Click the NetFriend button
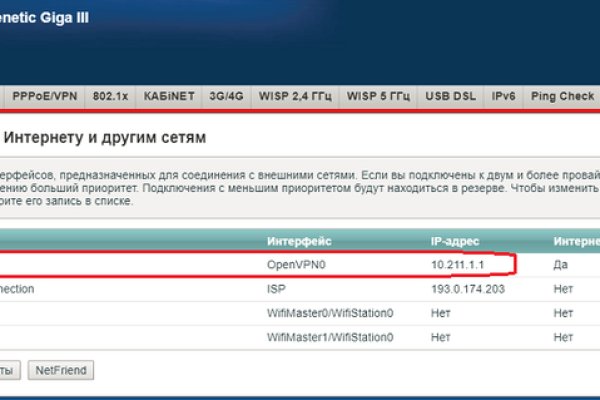 click(x=61, y=370)
